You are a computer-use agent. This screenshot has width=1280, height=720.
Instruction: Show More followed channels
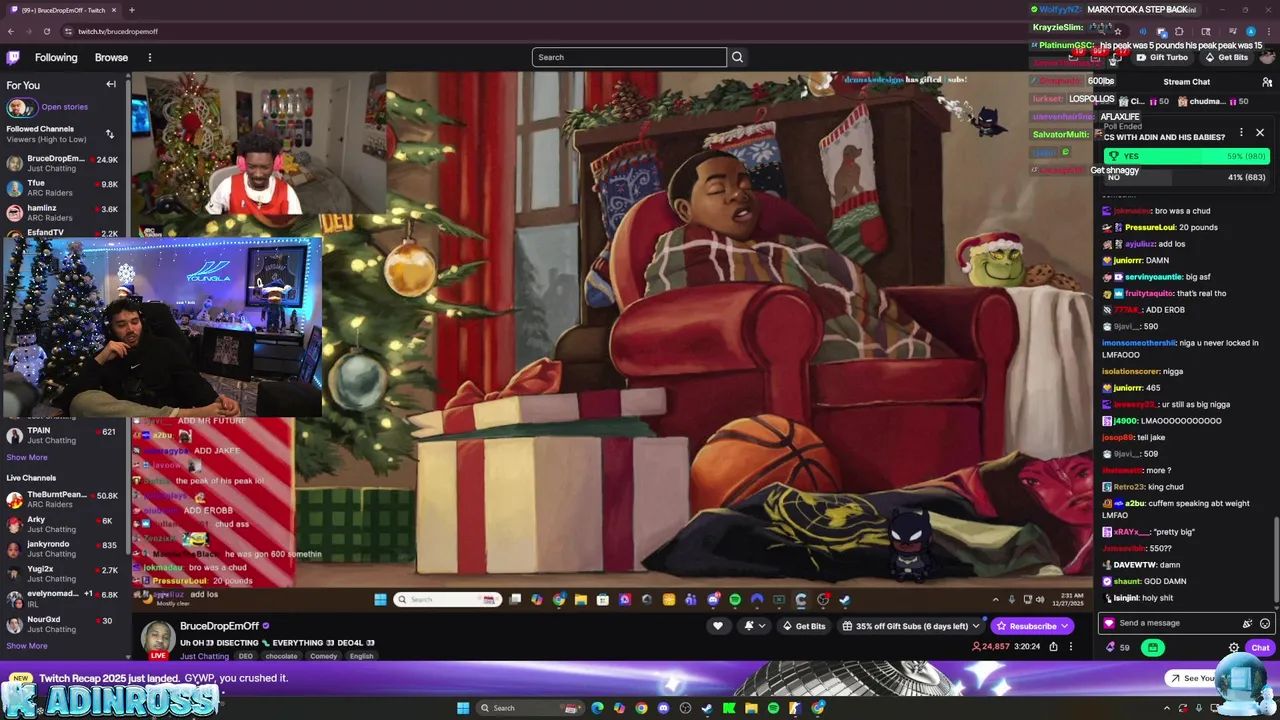27,457
